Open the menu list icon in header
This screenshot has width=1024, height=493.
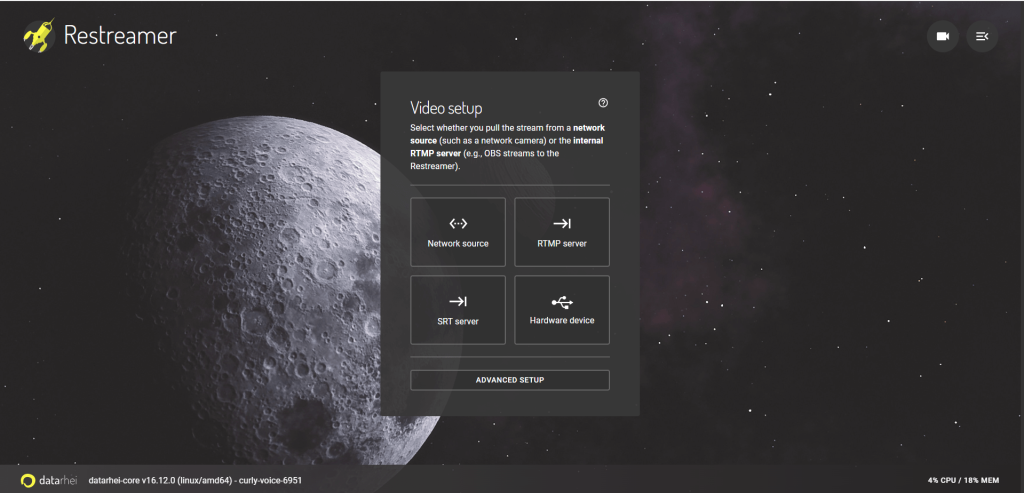pyautogui.click(x=982, y=37)
